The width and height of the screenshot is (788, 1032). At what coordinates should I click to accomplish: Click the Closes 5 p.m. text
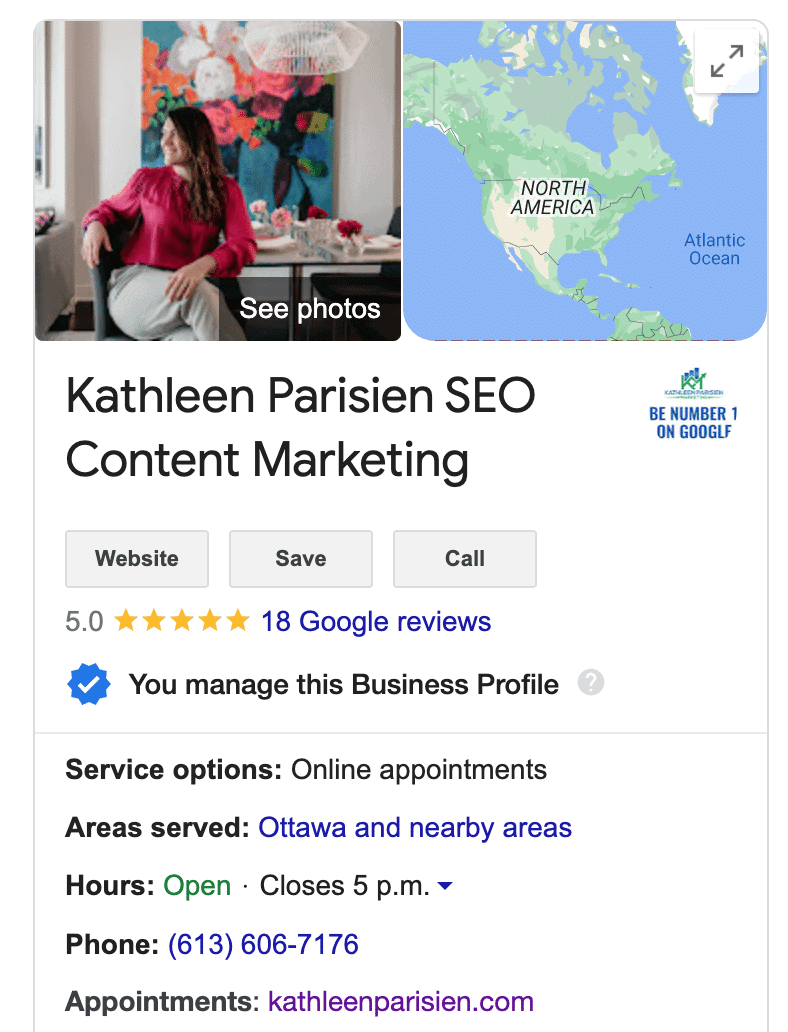(344, 886)
